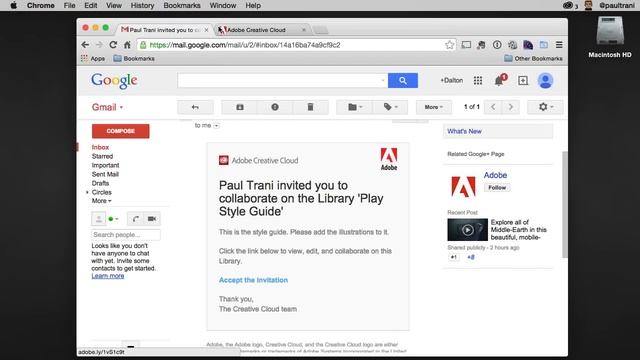640x360 pixels.
Task: Click the blue Google search button
Action: [x=402, y=80]
